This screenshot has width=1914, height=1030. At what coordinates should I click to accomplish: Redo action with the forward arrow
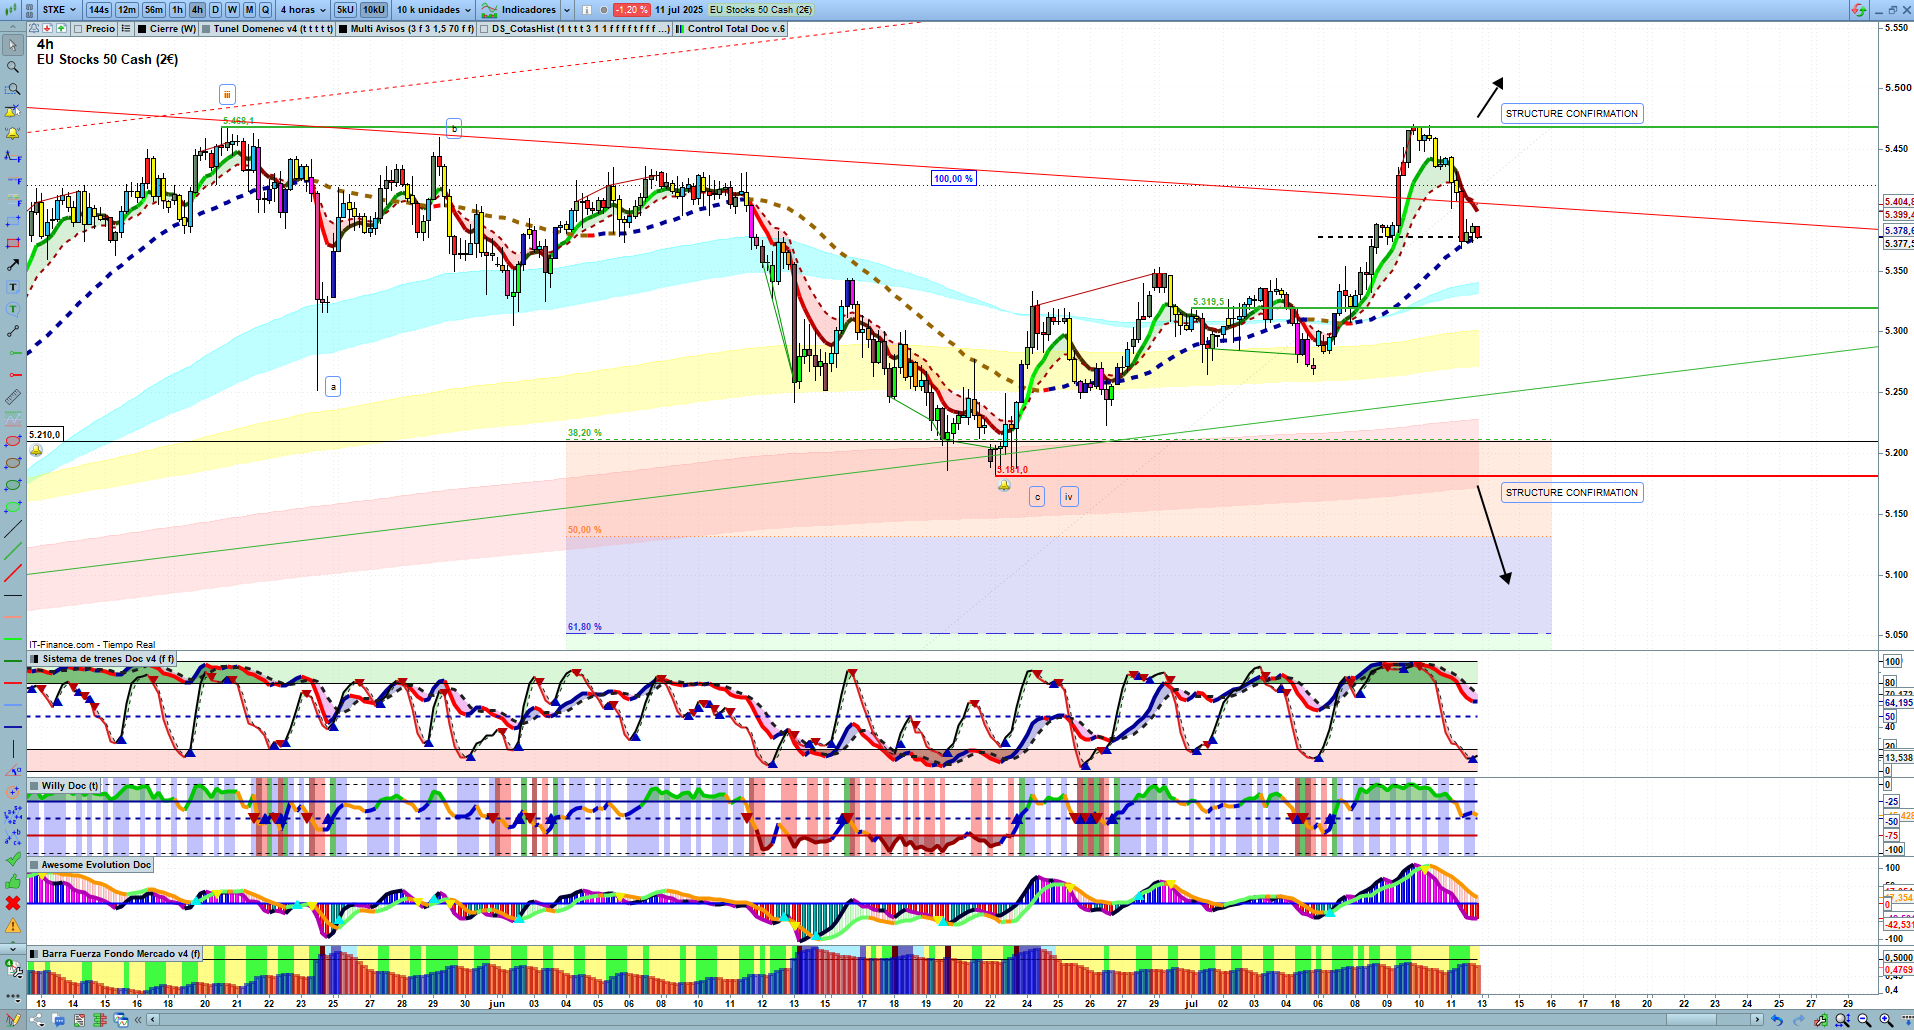[1799, 1020]
